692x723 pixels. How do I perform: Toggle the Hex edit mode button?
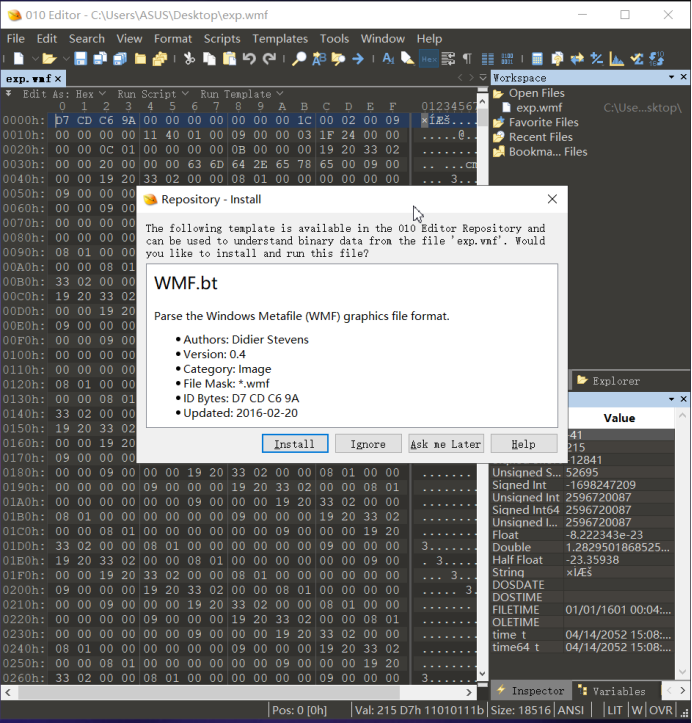click(x=429, y=59)
